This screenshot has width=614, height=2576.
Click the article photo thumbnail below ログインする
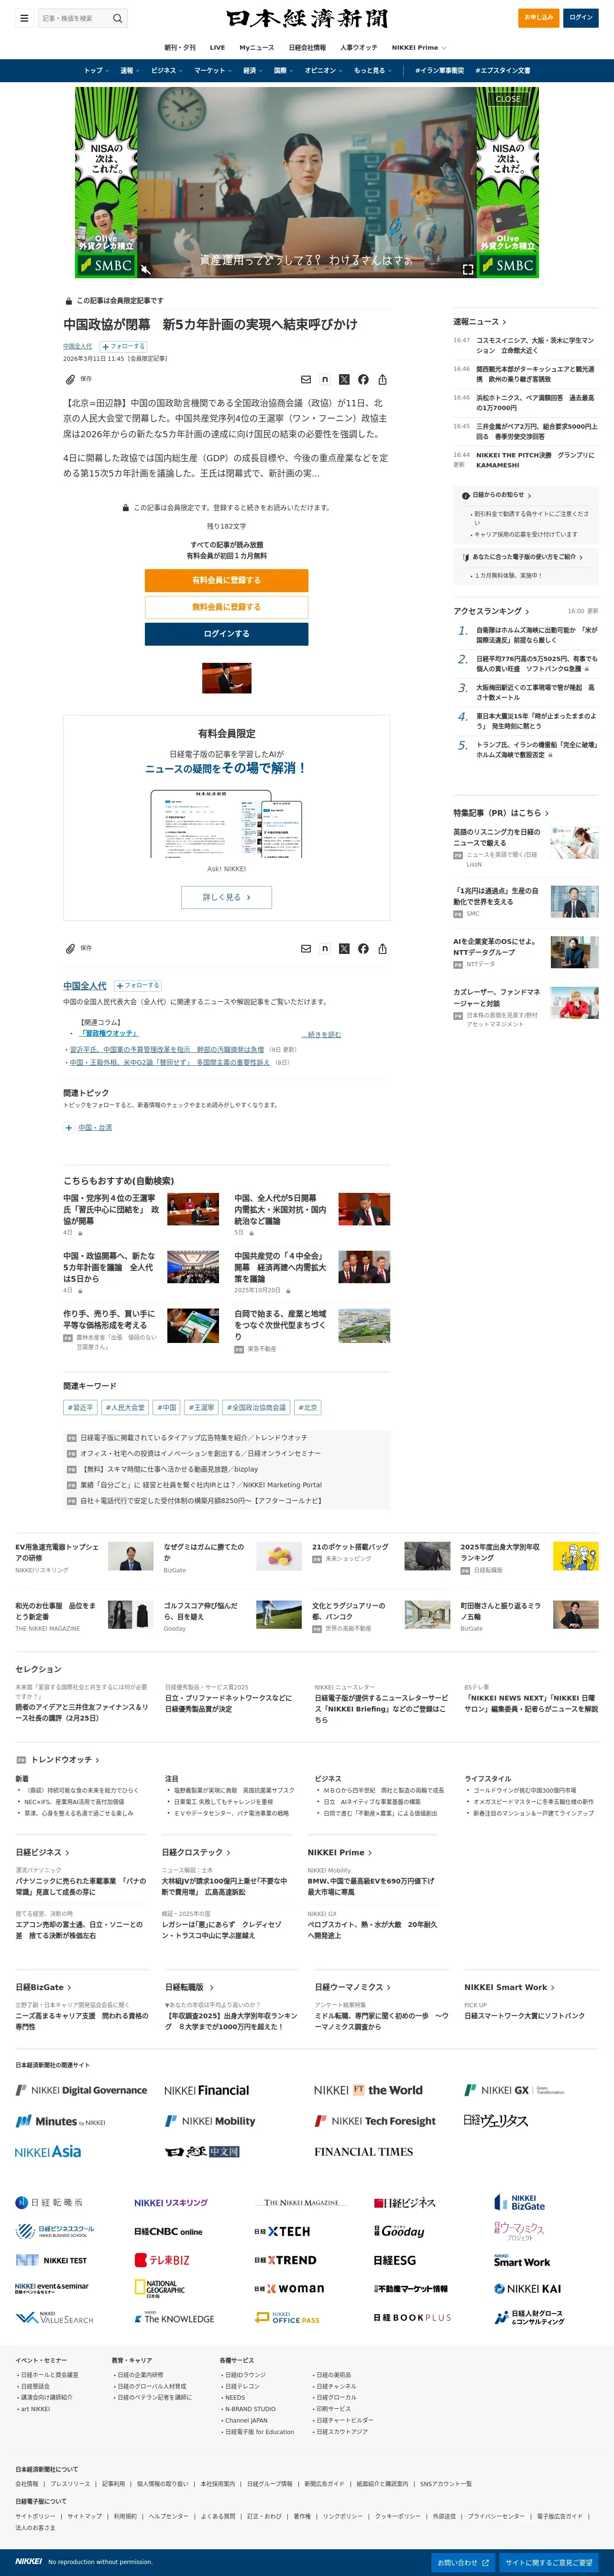click(x=227, y=679)
